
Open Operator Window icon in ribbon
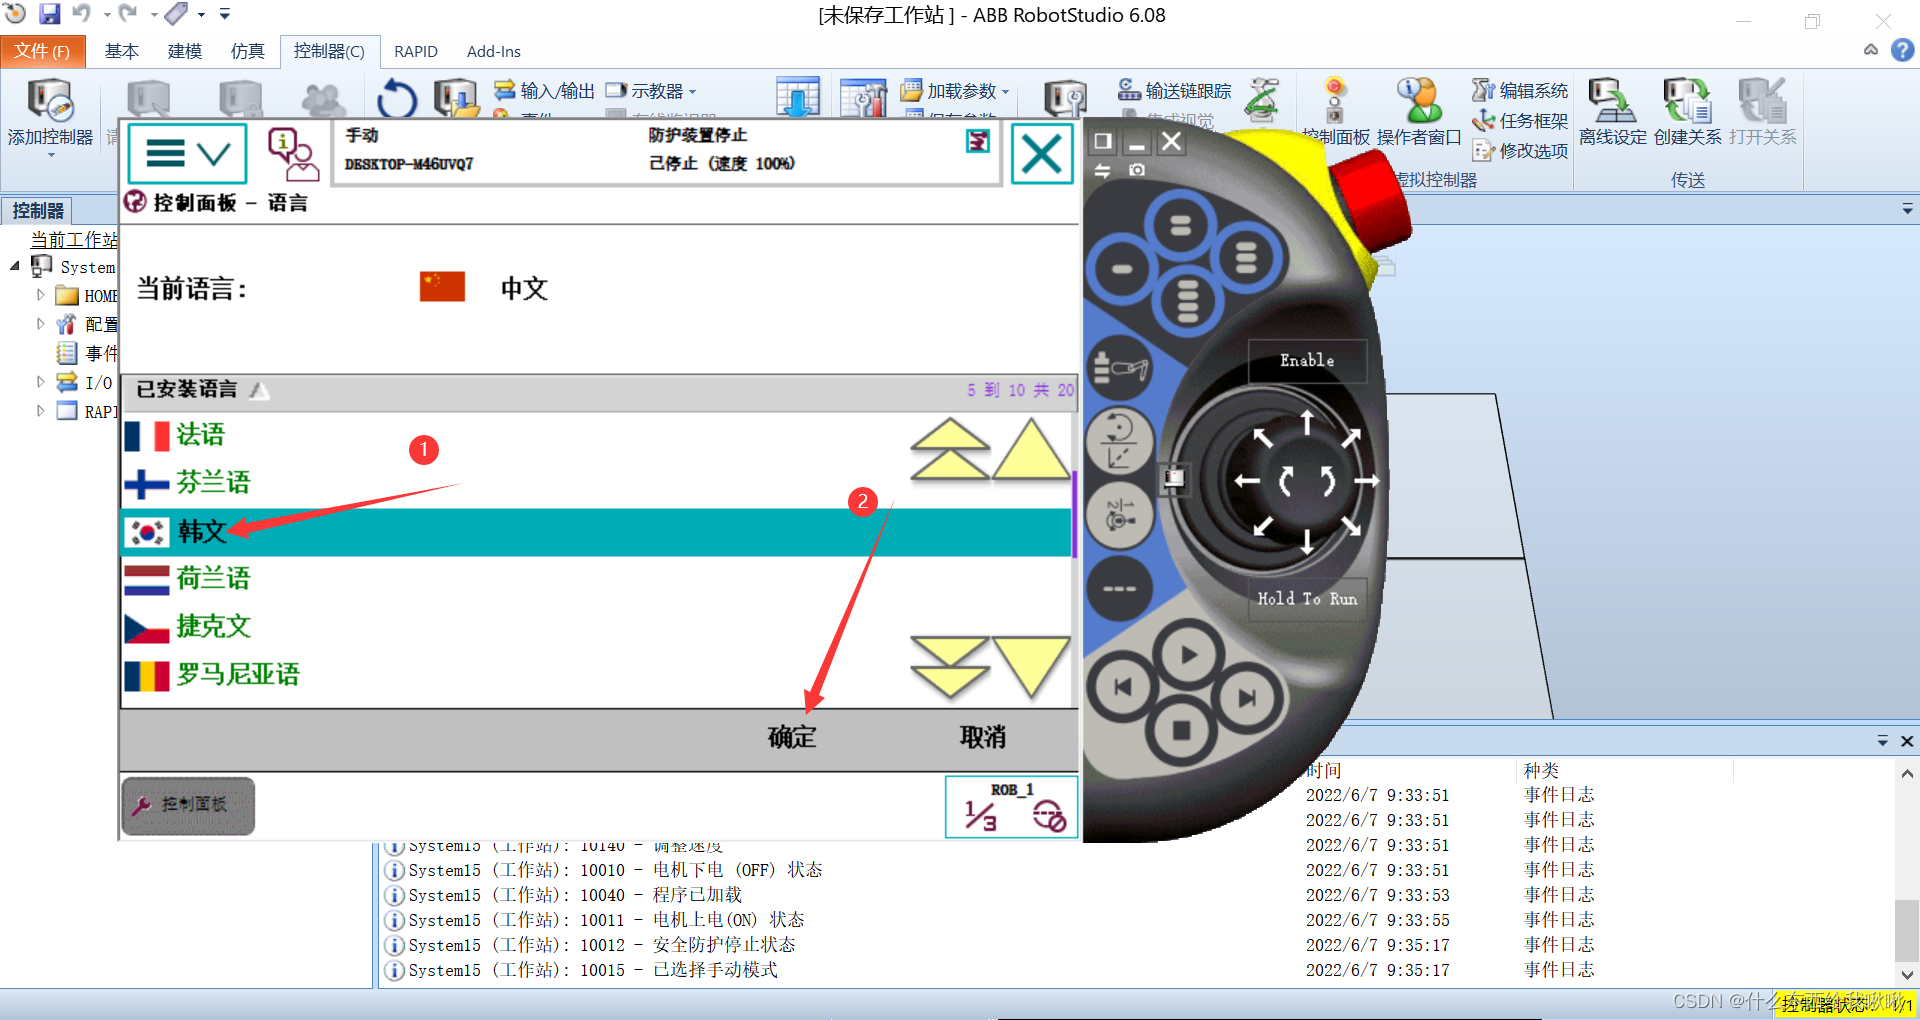1419,112
